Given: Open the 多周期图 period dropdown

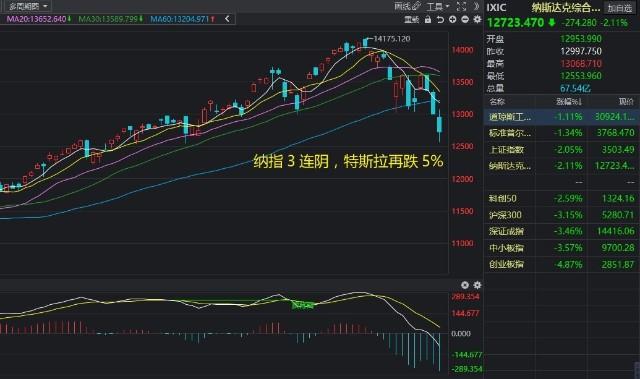Looking at the screenshot, I should (28, 6).
